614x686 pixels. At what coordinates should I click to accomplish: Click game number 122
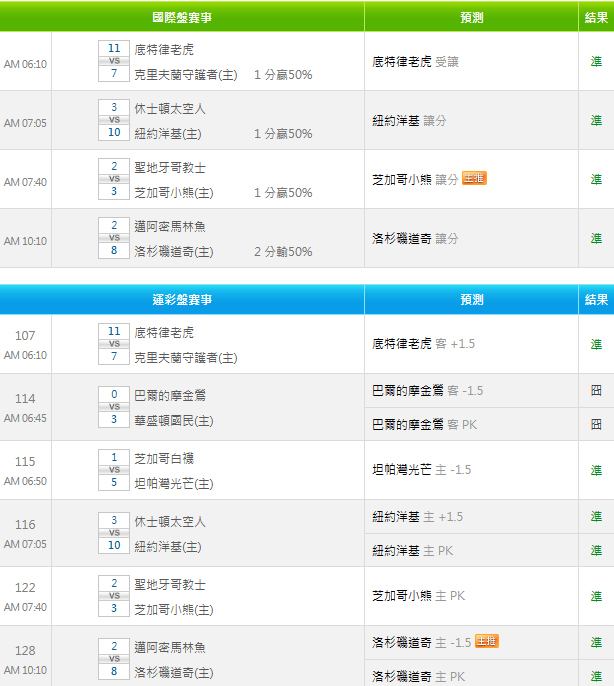(25, 588)
